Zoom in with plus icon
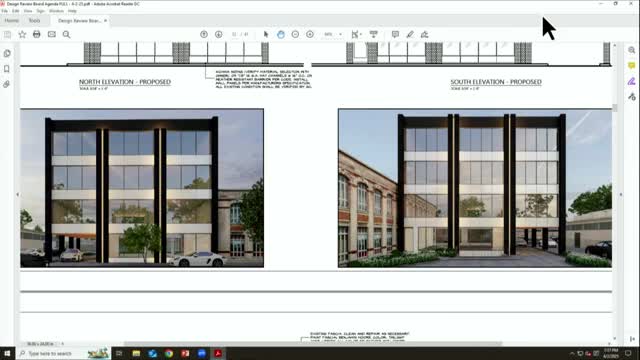The image size is (640, 360). tap(310, 35)
